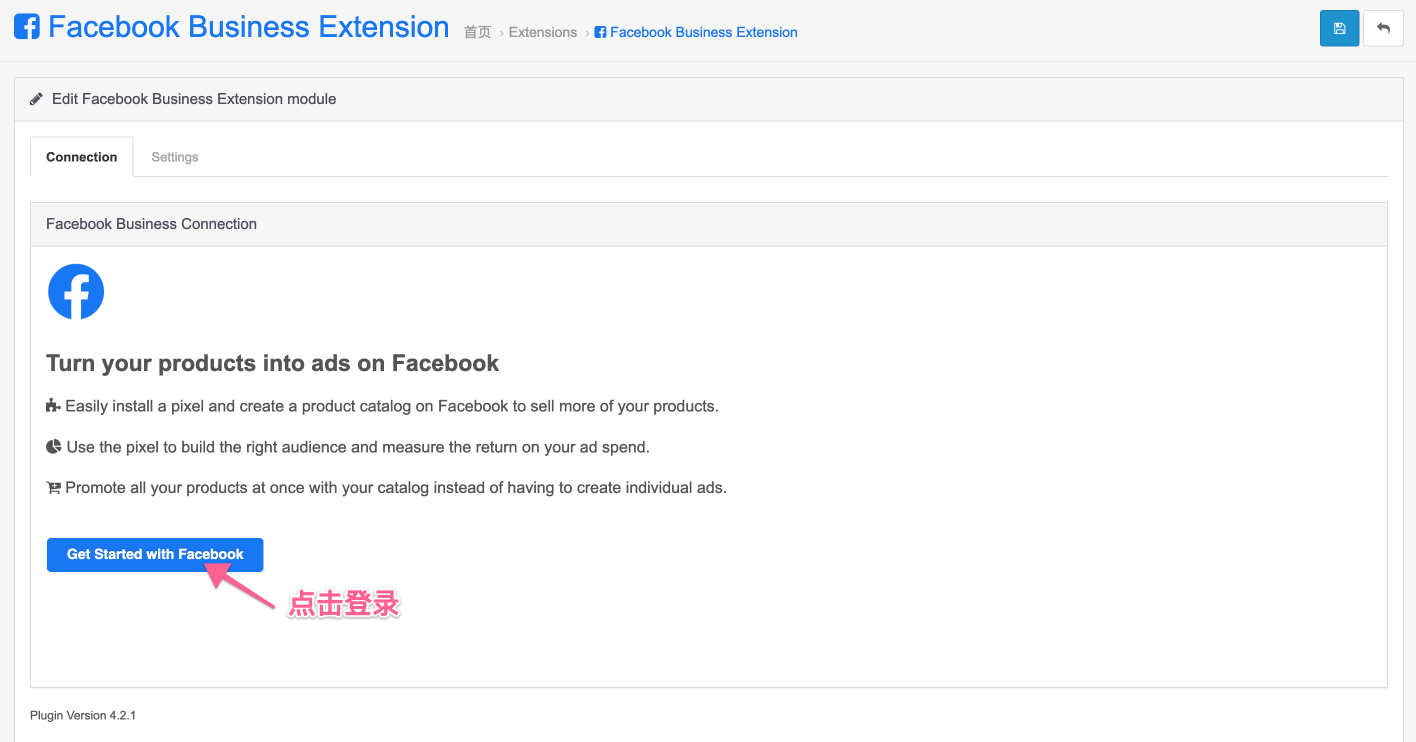Click the puzzle piece icon beside pixel install text

(54, 406)
